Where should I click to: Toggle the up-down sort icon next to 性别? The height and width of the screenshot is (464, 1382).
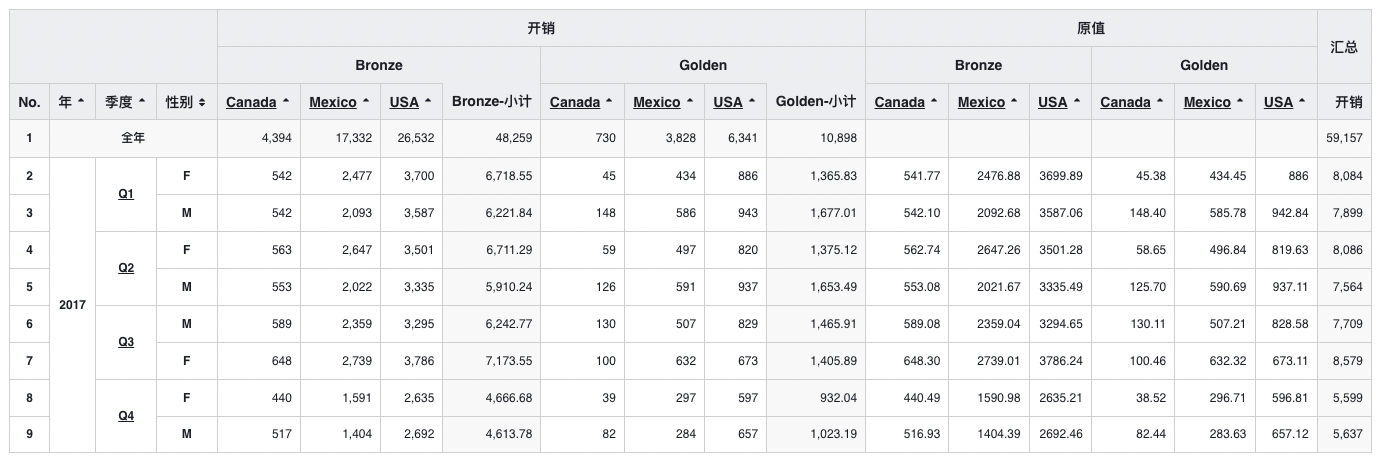tap(202, 102)
